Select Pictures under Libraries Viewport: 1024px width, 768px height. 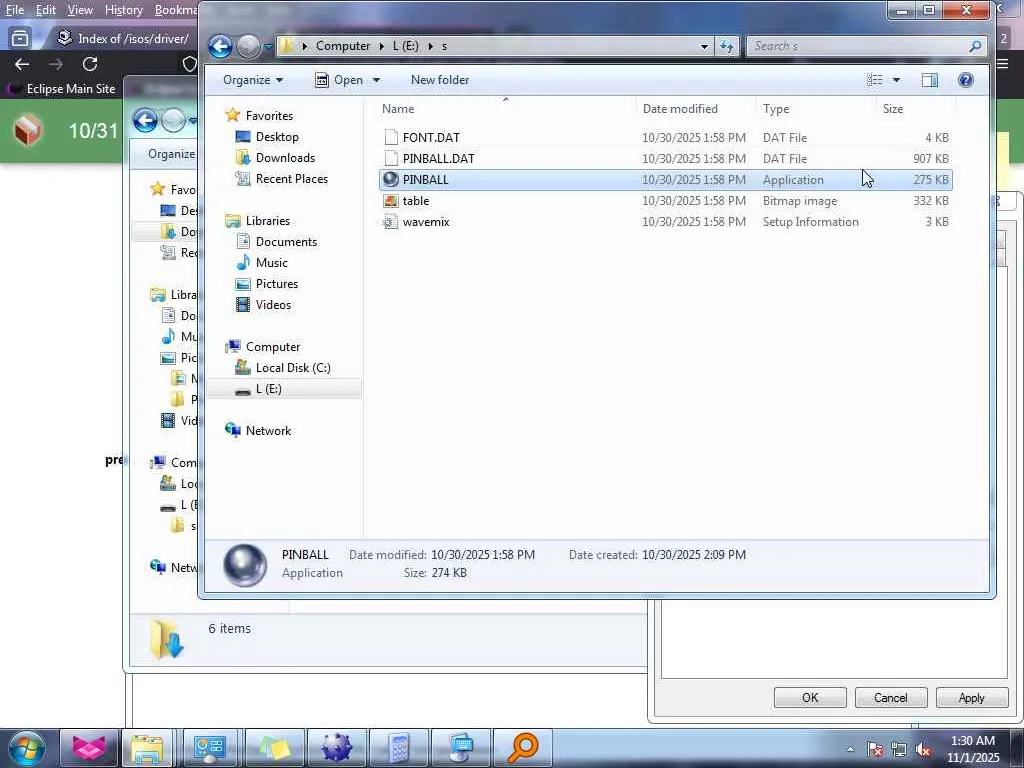[x=276, y=283]
